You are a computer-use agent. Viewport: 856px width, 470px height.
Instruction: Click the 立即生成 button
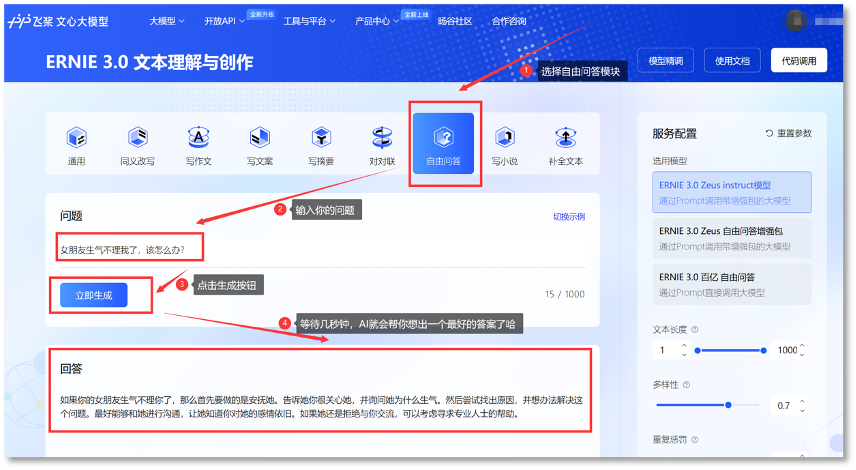(x=94, y=295)
